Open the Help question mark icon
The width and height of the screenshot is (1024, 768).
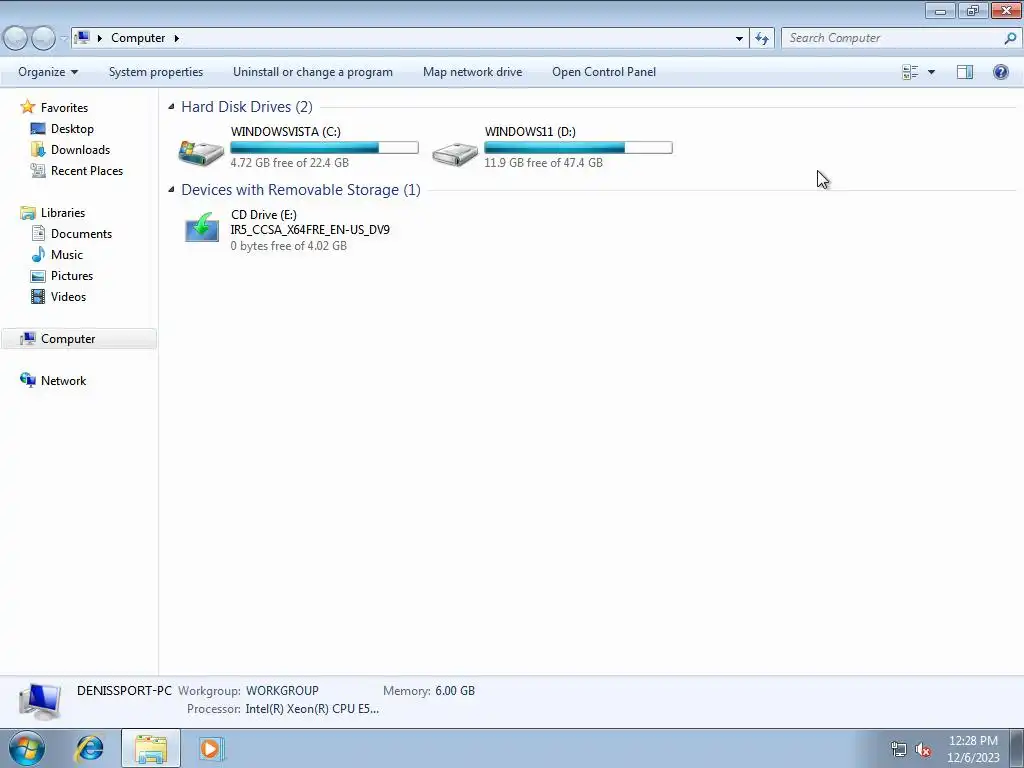(1000, 72)
